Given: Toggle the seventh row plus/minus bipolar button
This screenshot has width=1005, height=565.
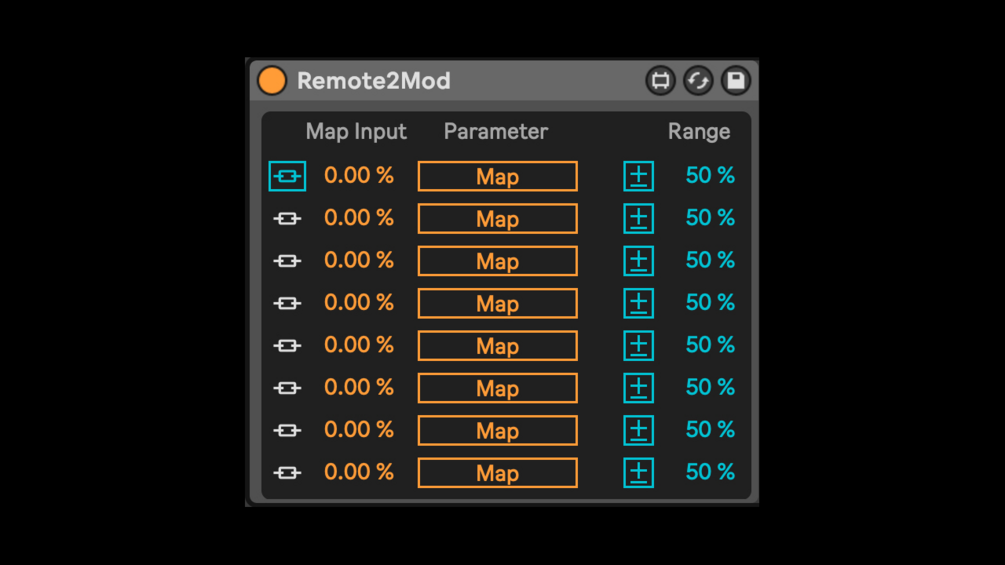Looking at the screenshot, I should coord(638,430).
